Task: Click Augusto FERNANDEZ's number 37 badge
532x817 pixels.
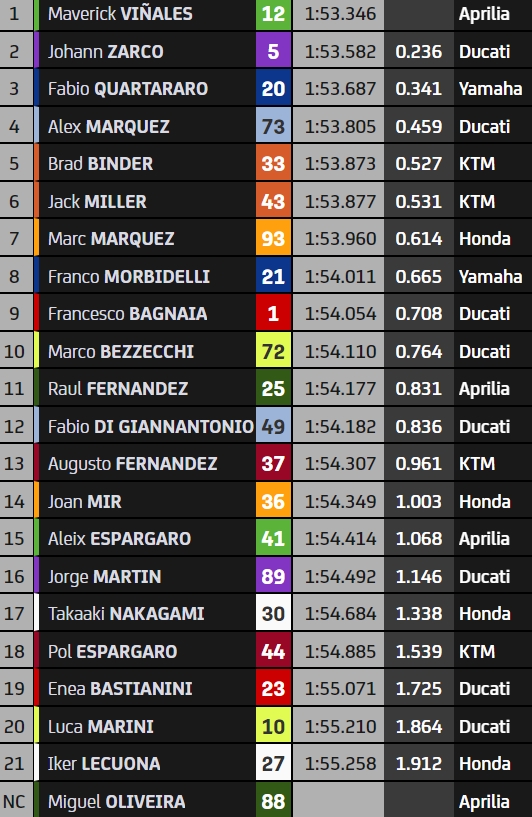Action: (274, 464)
